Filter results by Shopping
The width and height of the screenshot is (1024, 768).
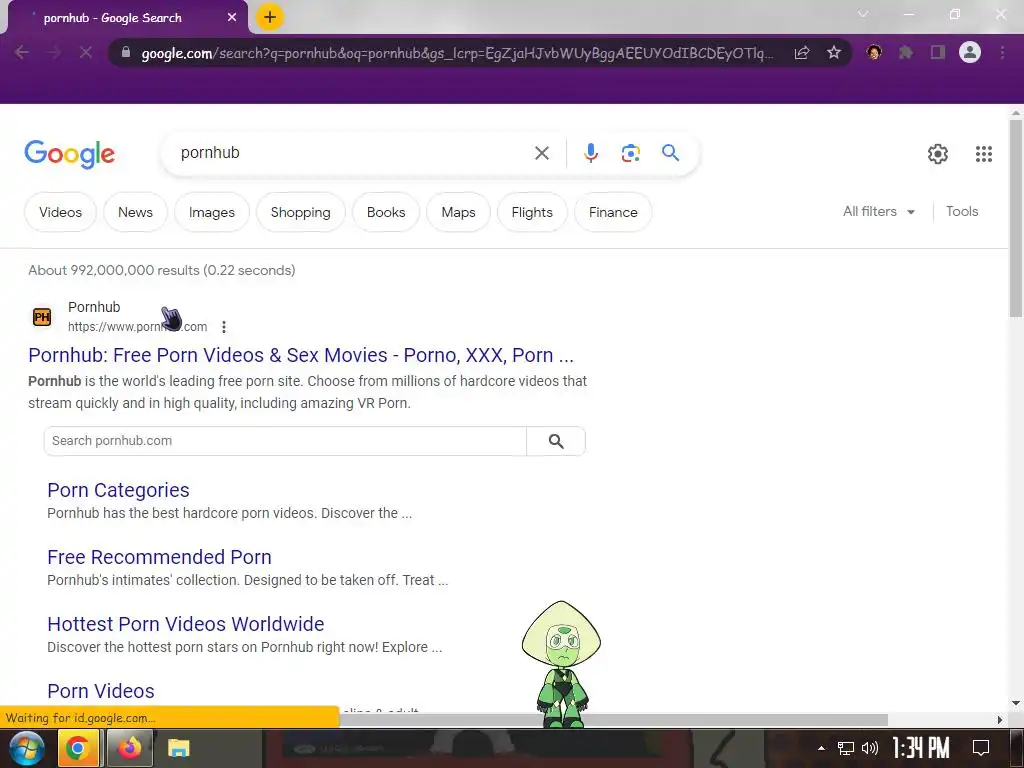(300, 212)
